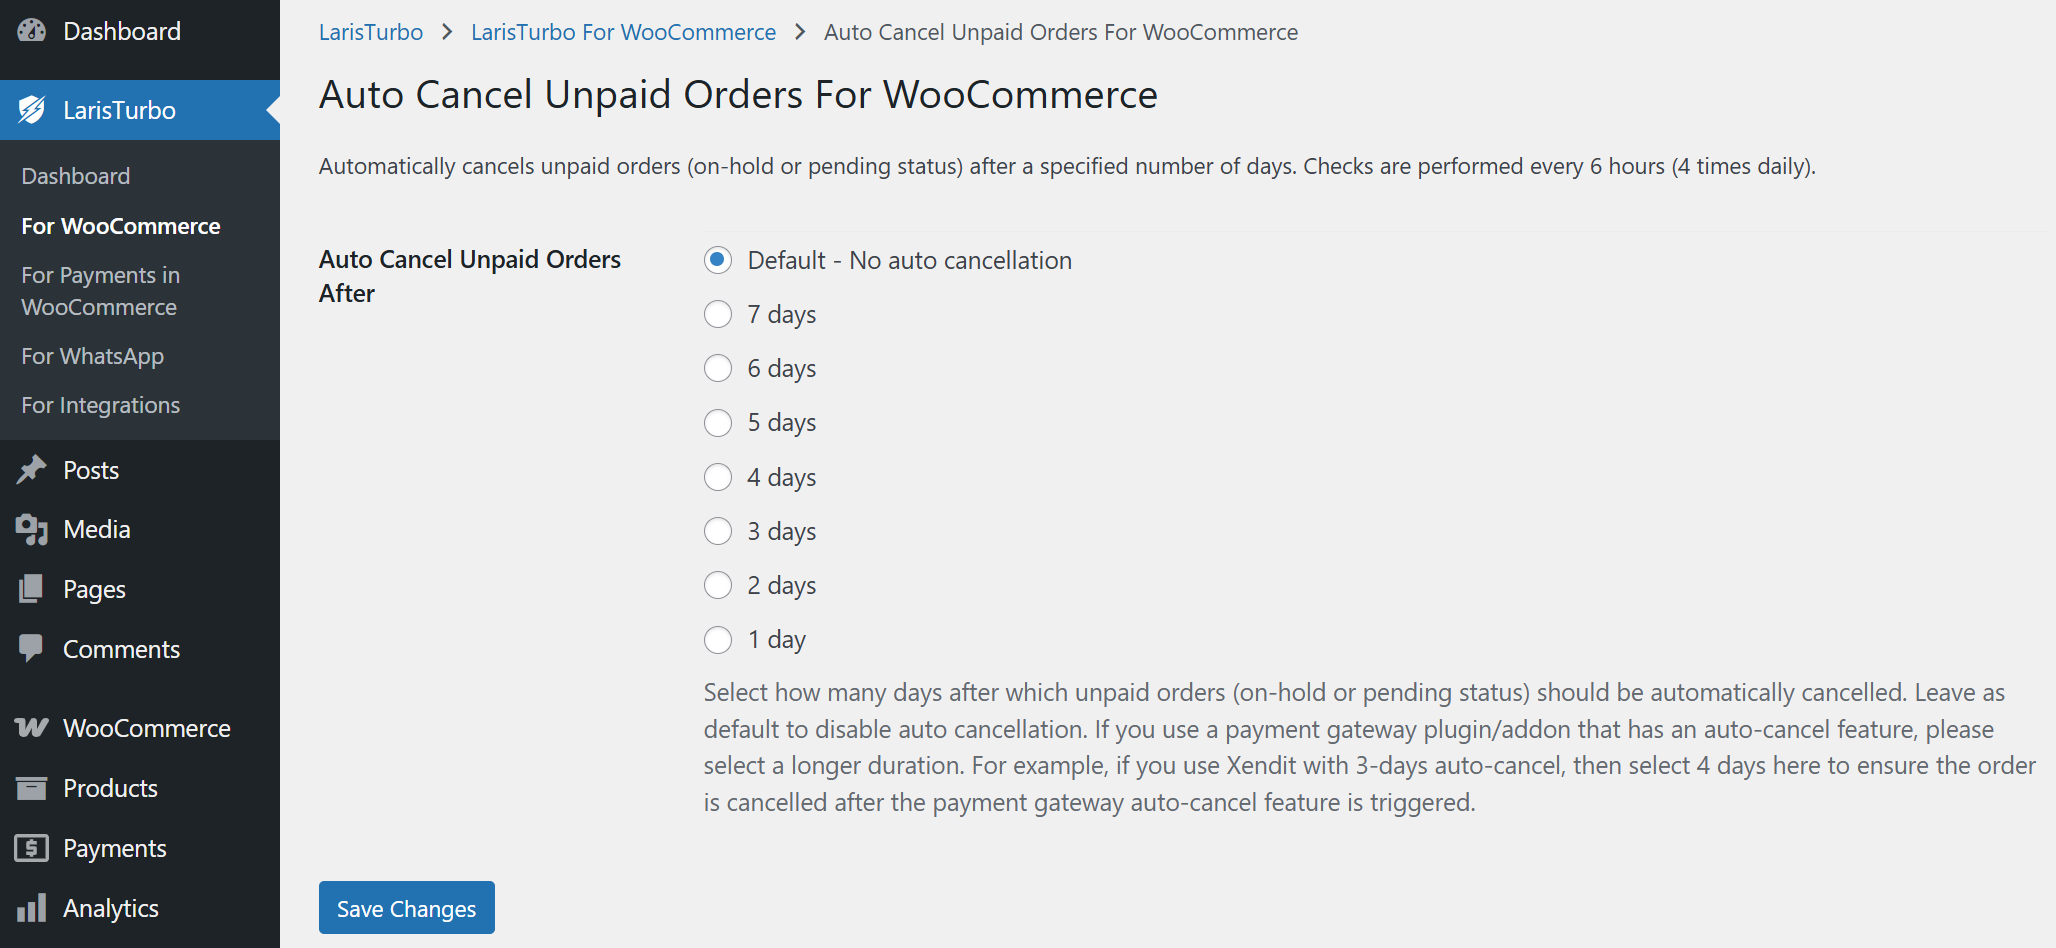The height and width of the screenshot is (948, 2056).
Task: Go to the LarisTurbo breadcrumb link
Action: coord(371,32)
